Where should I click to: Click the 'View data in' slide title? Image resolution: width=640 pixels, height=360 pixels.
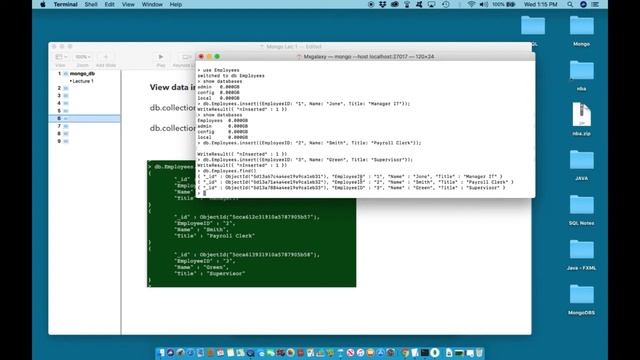pos(172,87)
